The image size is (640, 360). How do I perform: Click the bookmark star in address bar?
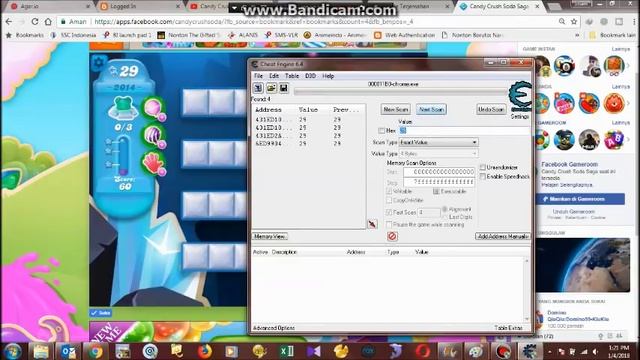pos(574,22)
